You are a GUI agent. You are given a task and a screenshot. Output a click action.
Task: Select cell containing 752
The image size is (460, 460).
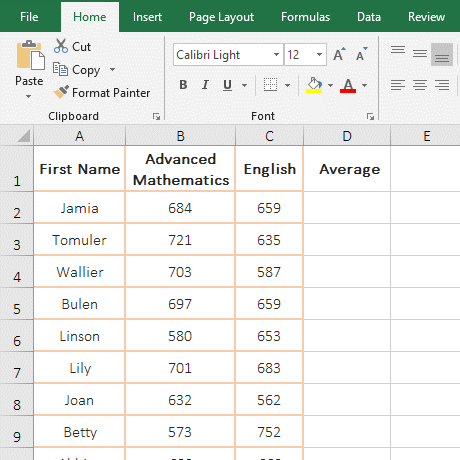click(x=269, y=432)
